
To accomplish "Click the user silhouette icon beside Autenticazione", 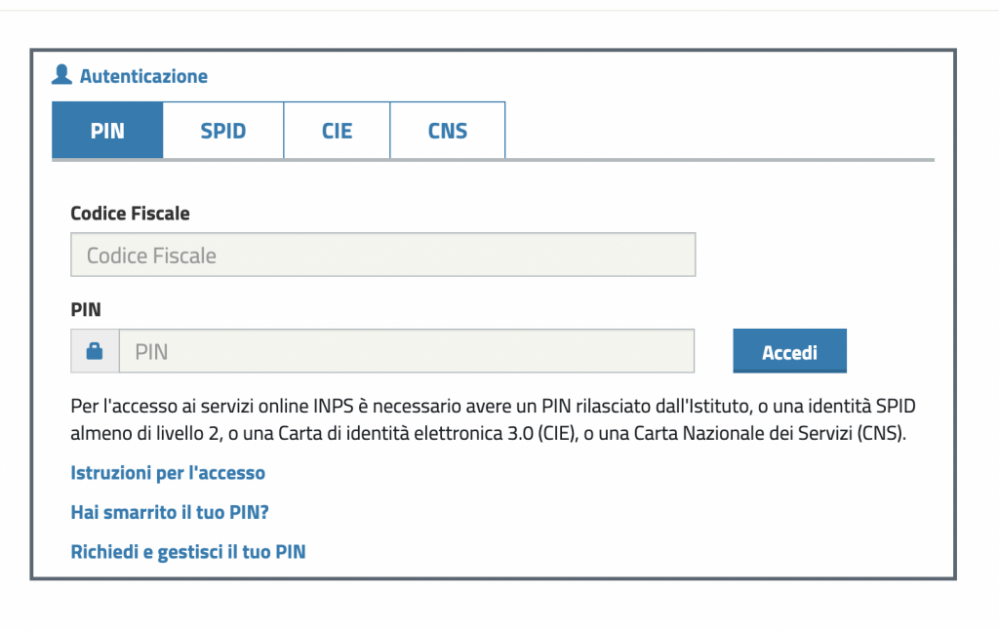I will tap(62, 75).
